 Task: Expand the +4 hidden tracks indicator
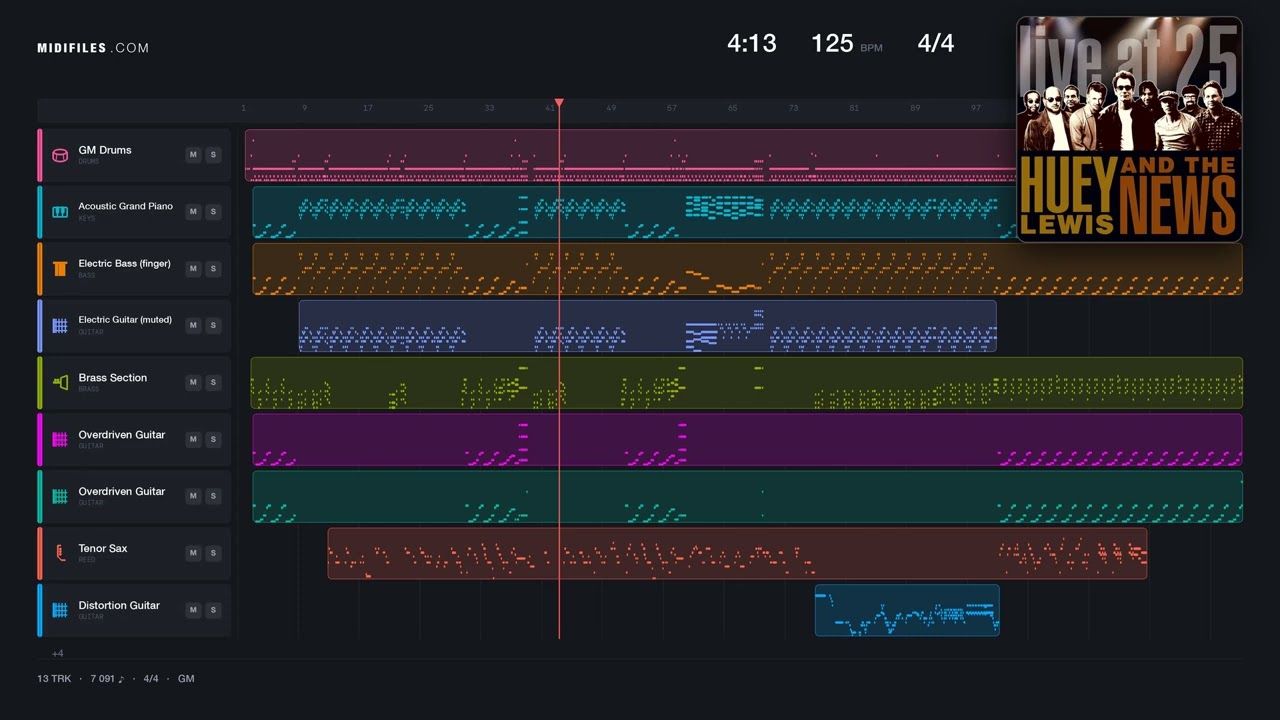(x=58, y=654)
